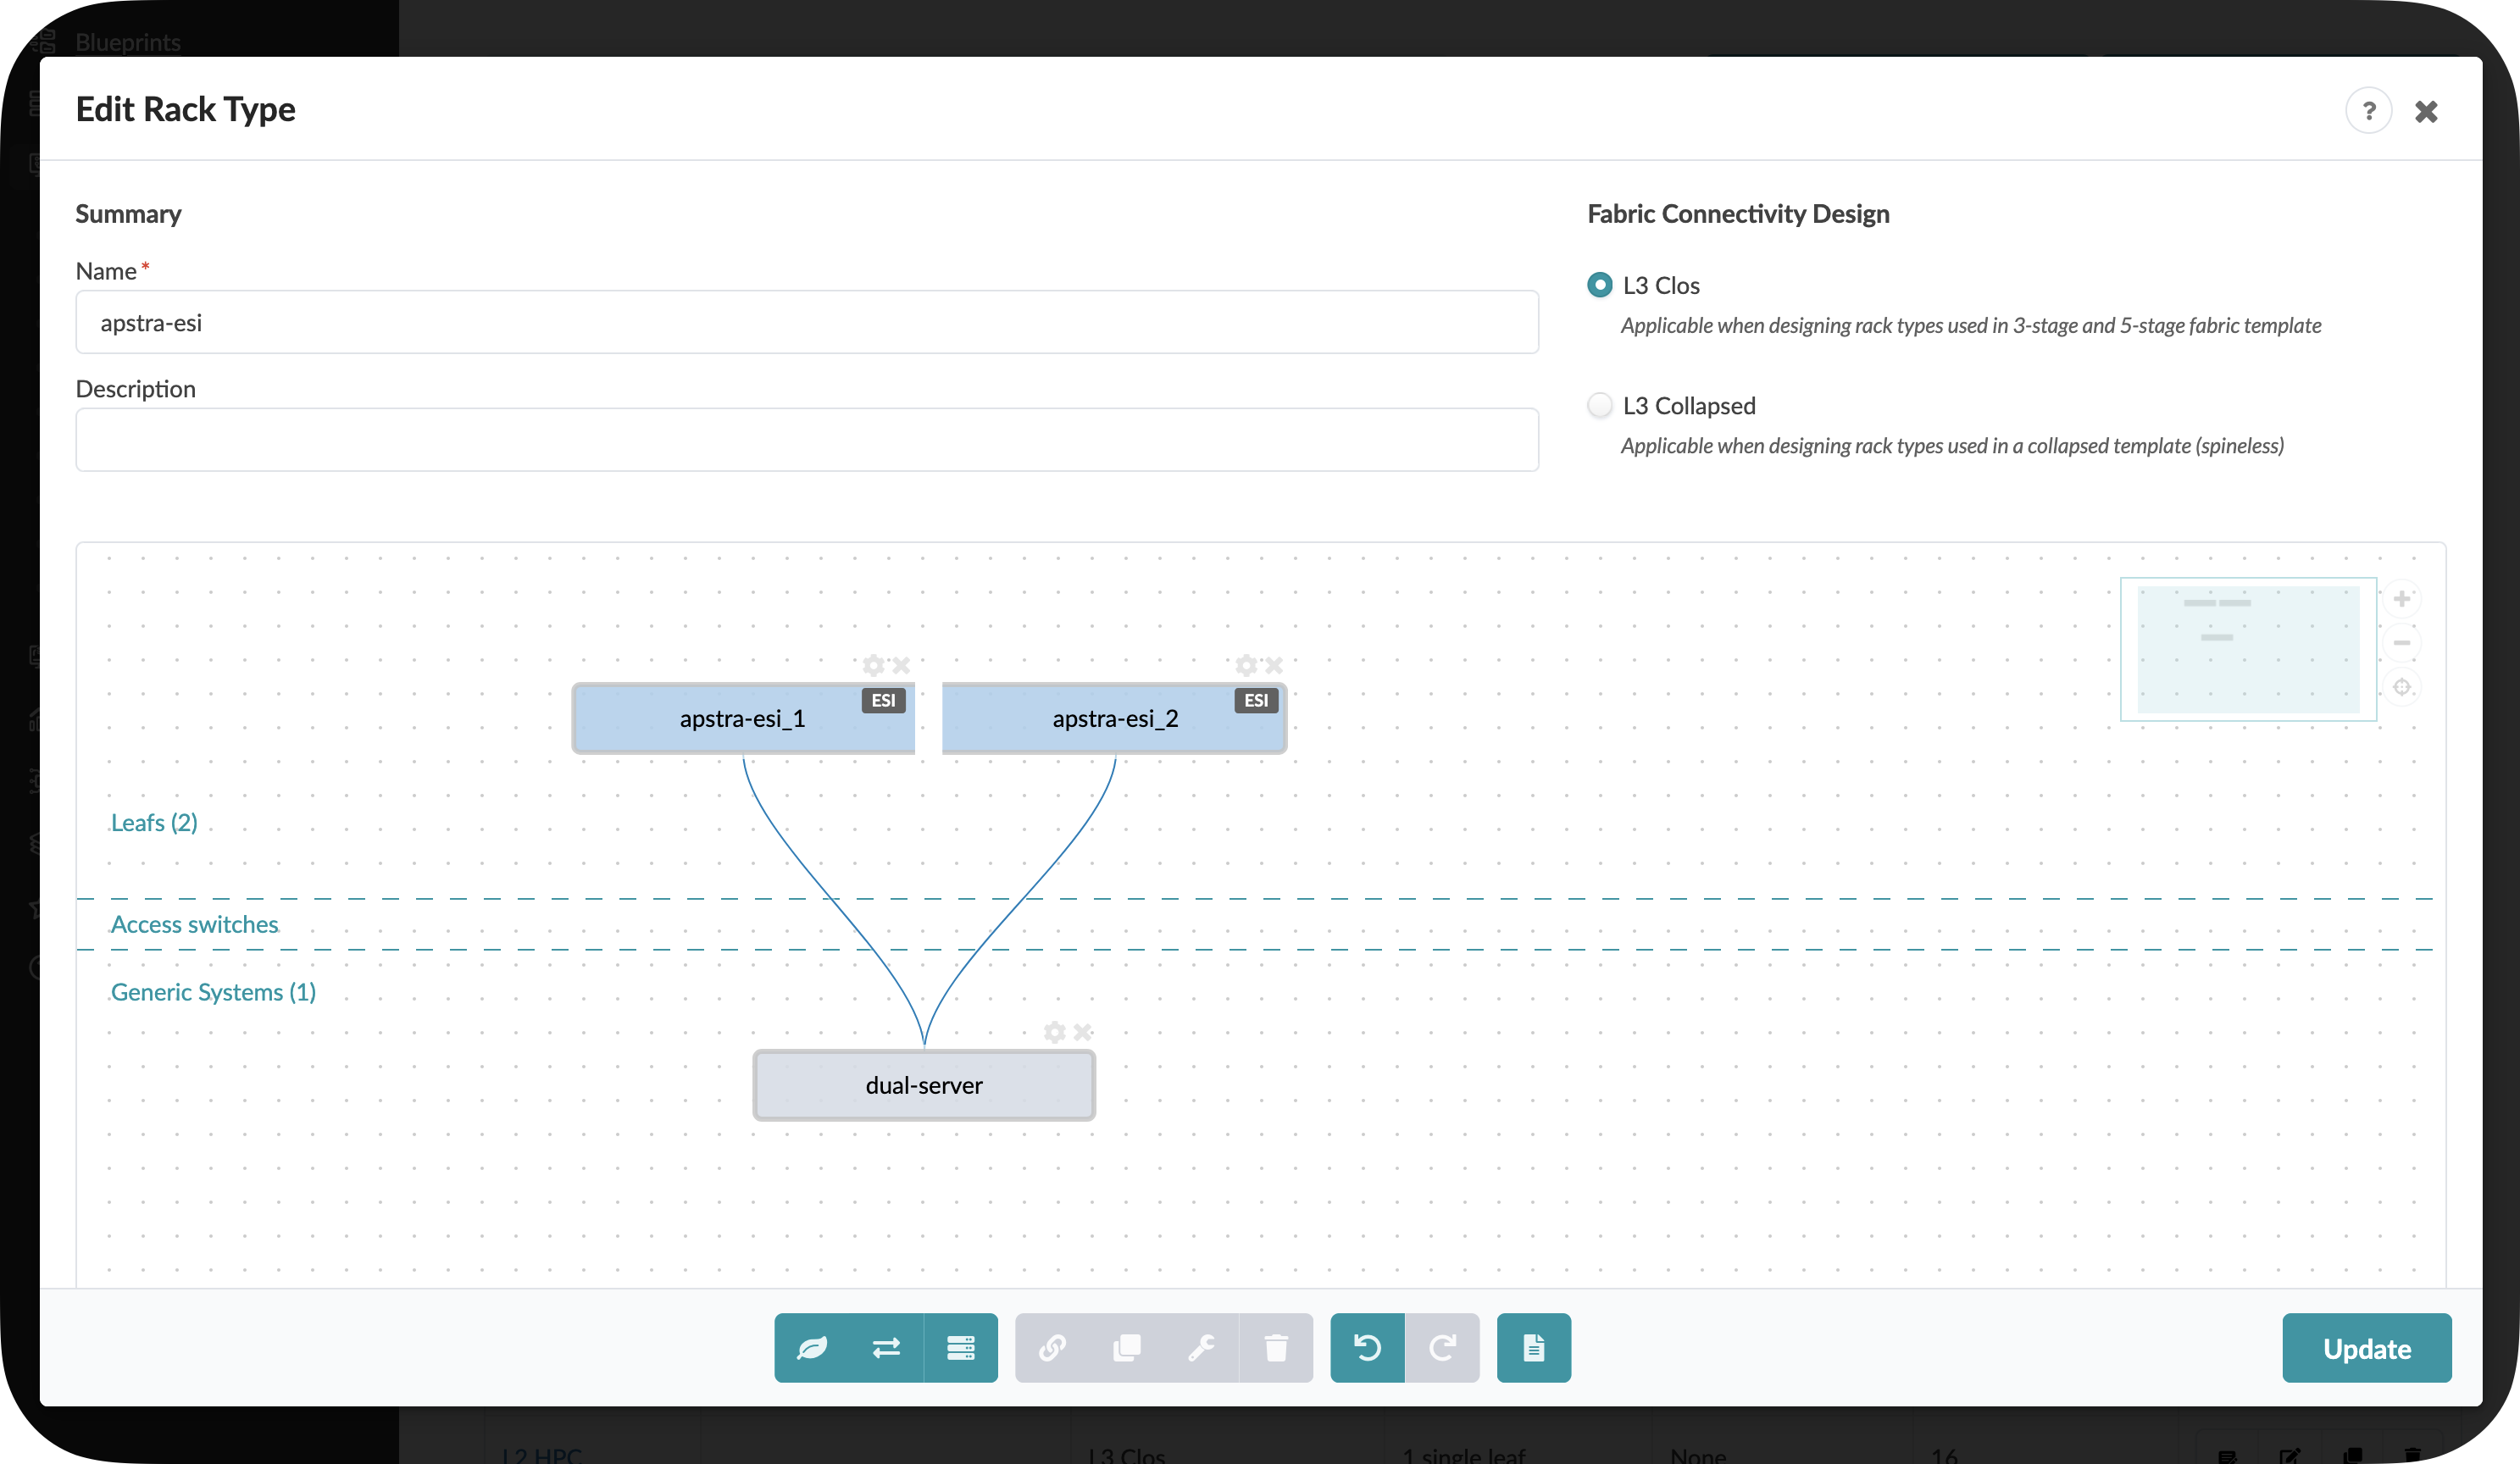The image size is (2520, 1464).
Task: Open the gear settings on apstra-esi_2
Action: click(x=1245, y=665)
